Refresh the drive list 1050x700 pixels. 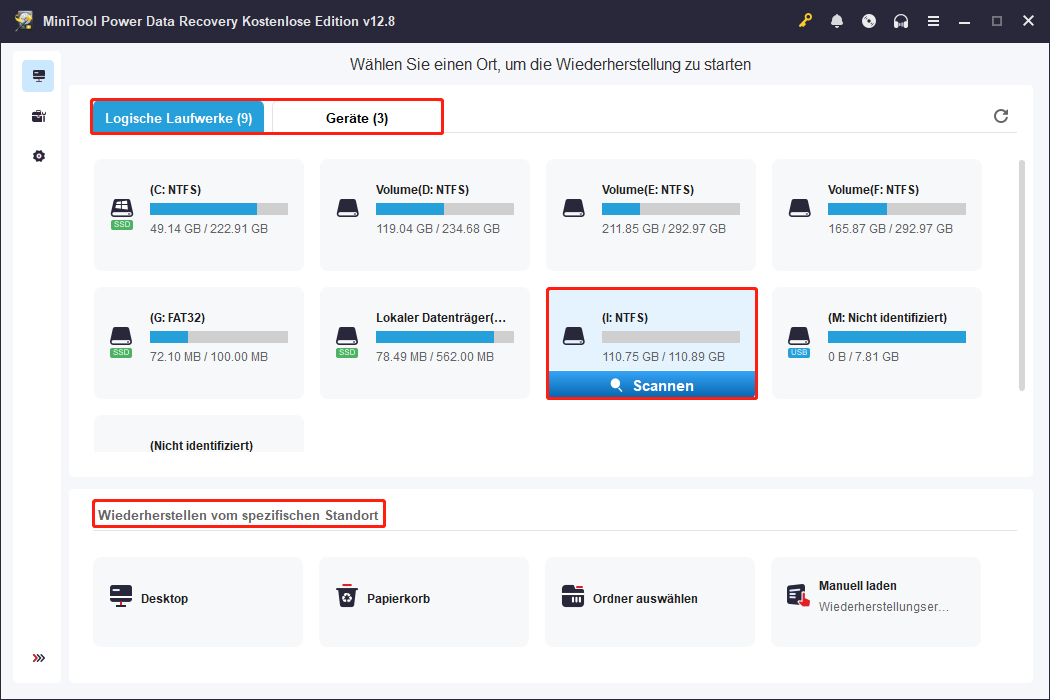[1000, 116]
